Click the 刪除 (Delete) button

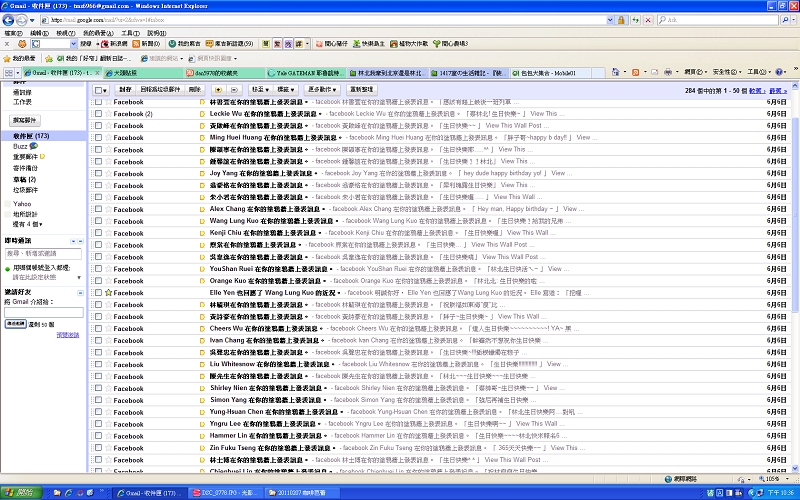tap(194, 89)
